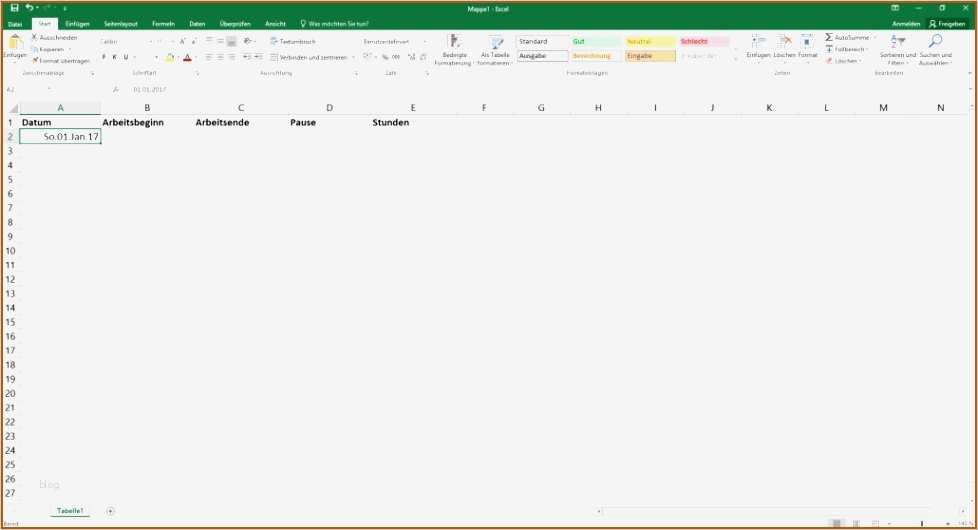Click the red font color A

tap(187, 57)
